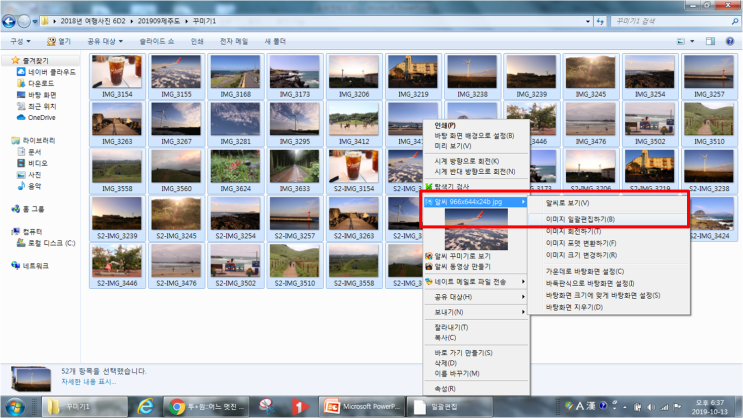The image size is (743, 418).
Task: Switch to Microsoft PowerPoint on the taskbar
Action: (x=361, y=406)
